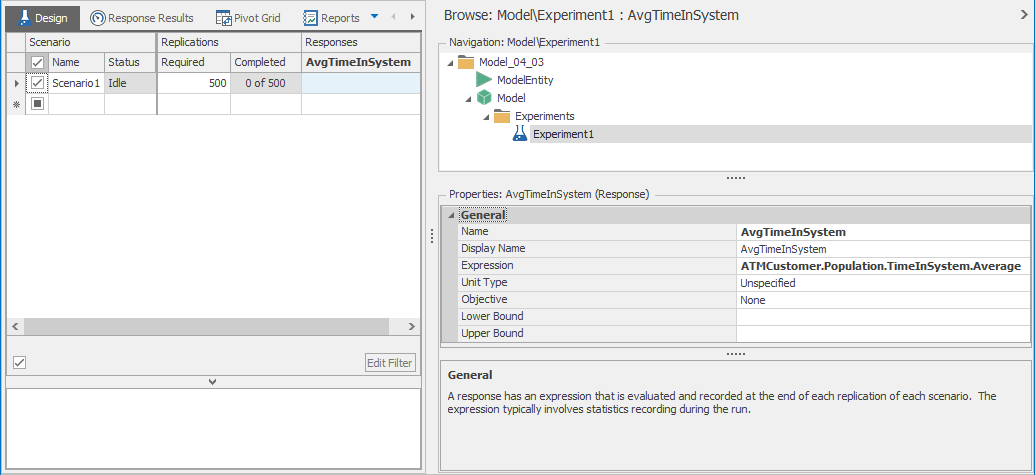This screenshot has width=1035, height=475.
Task: Click the AvgTimeInSystem column header
Action: [360, 62]
